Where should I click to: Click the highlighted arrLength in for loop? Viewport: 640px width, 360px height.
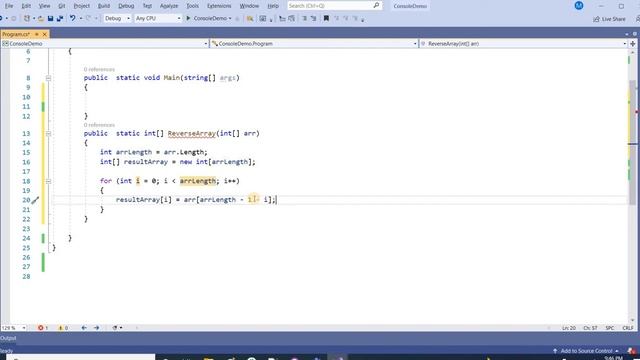(x=198, y=181)
